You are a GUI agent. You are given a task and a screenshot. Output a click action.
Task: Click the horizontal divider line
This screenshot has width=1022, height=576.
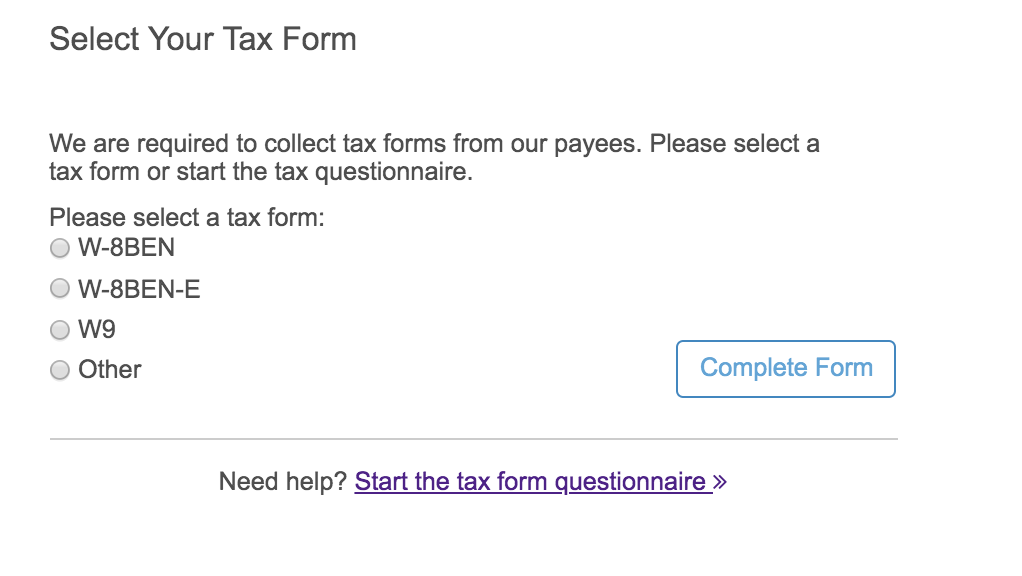[x=474, y=436]
